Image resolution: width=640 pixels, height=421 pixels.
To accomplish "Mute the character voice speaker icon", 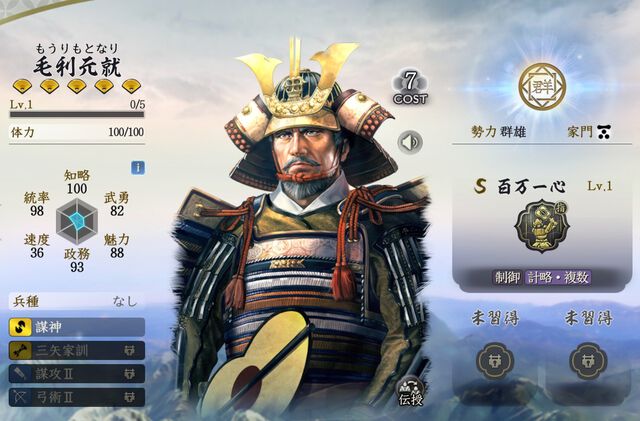I will [410, 143].
